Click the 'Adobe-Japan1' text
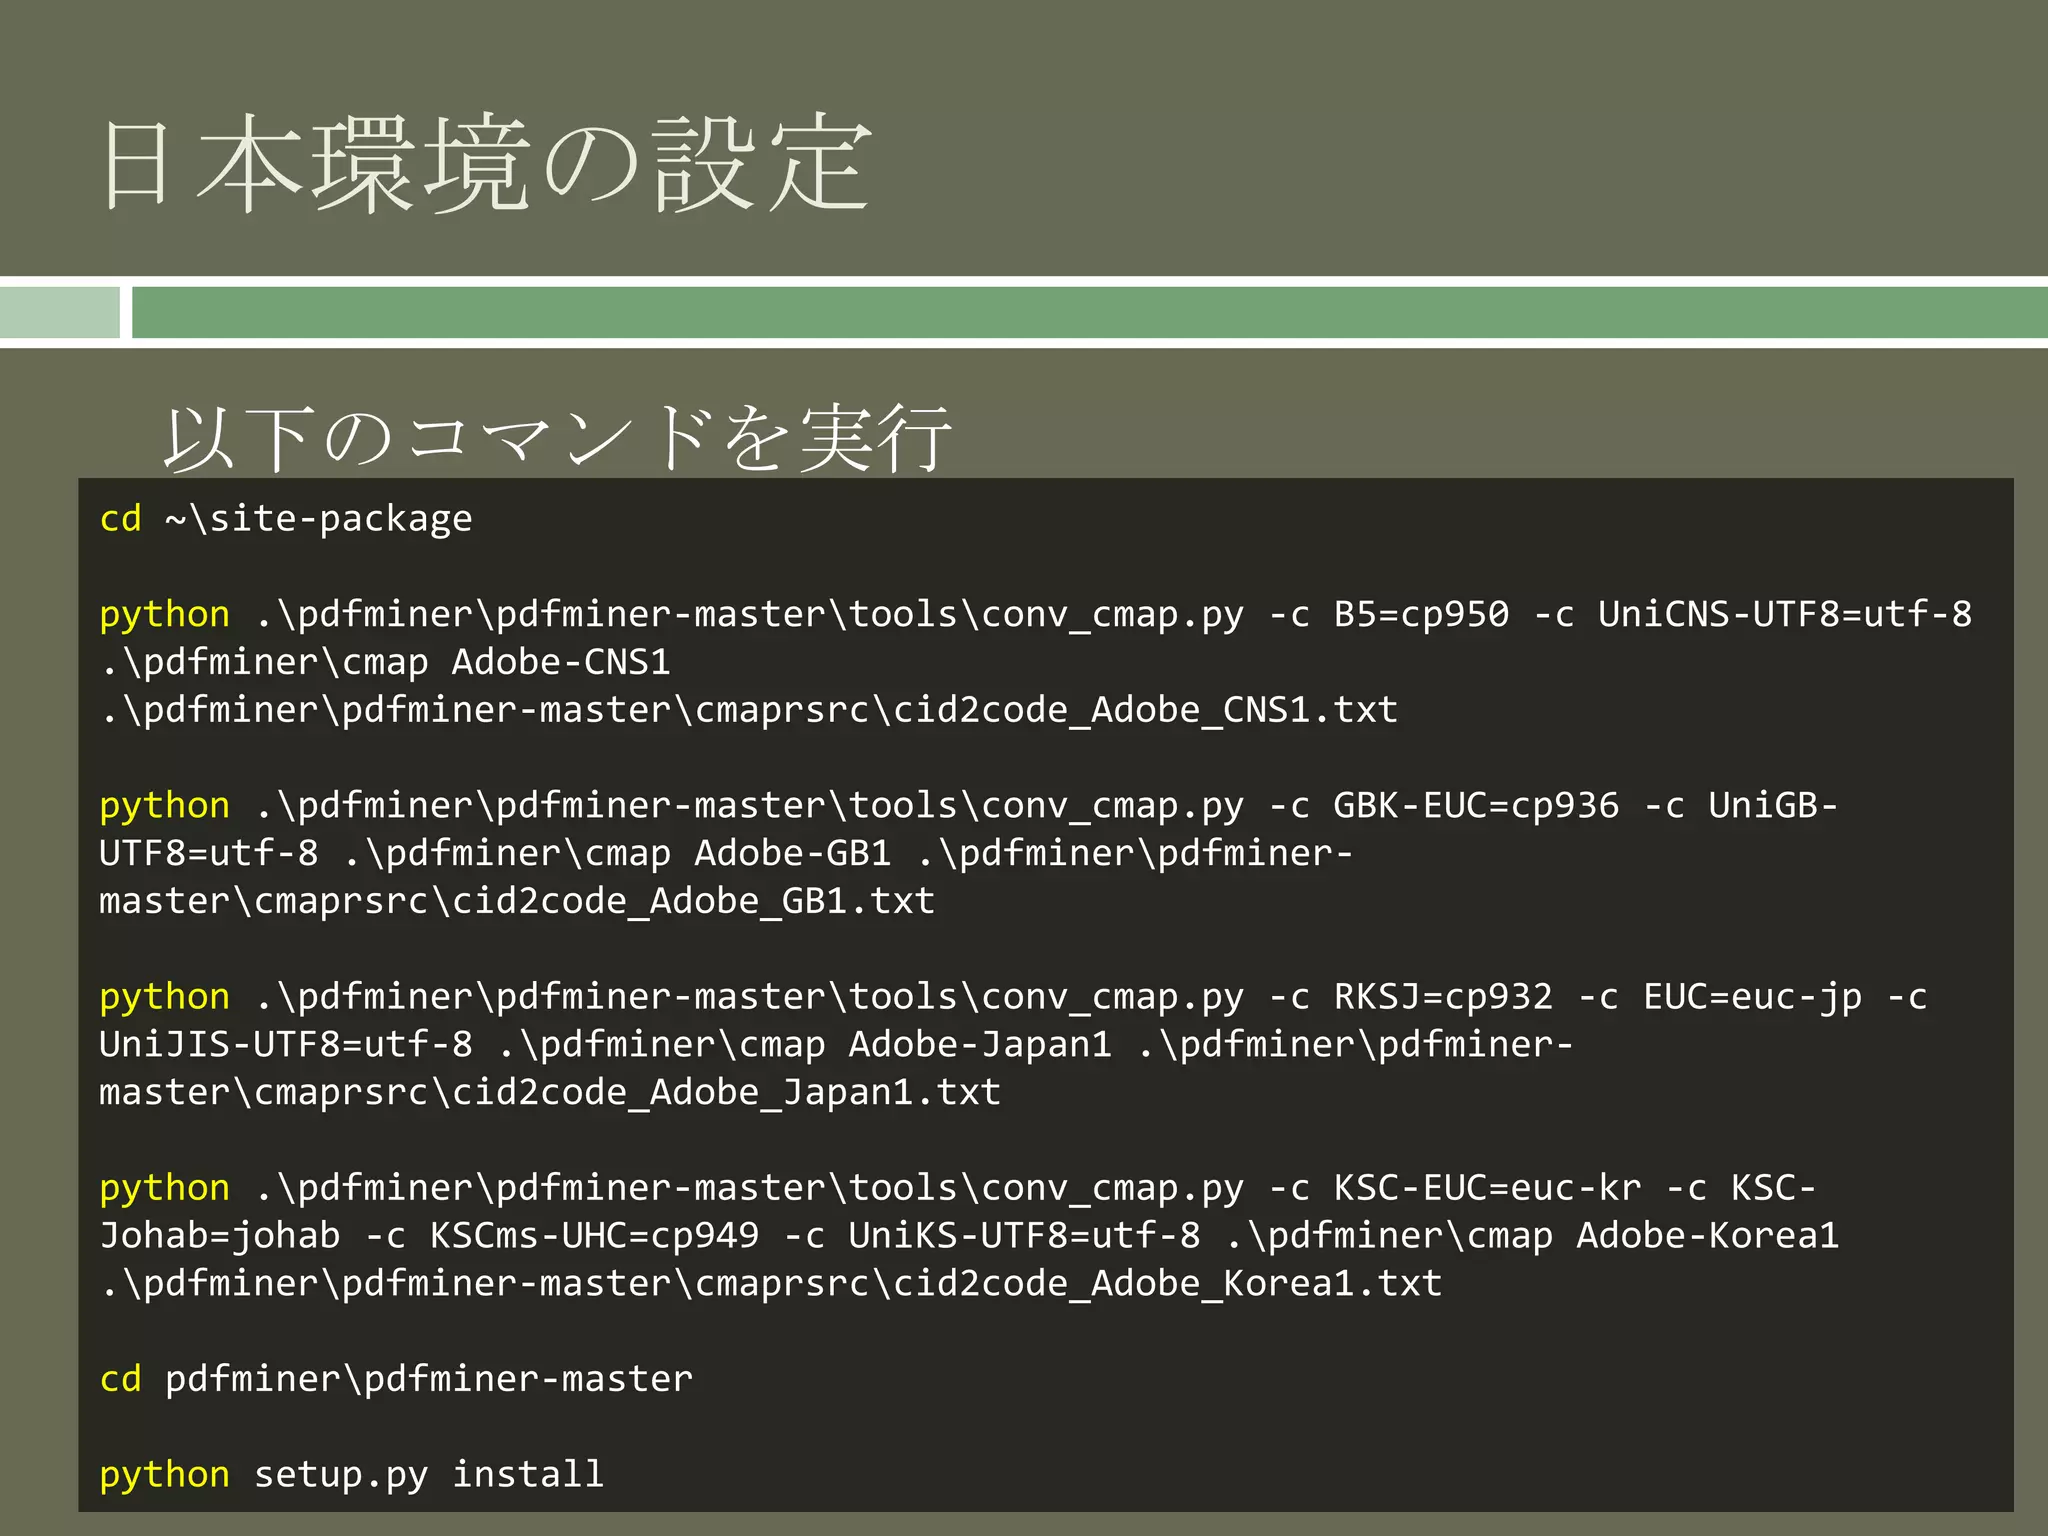This screenshot has height=1536, width=2048. pos(980,1044)
